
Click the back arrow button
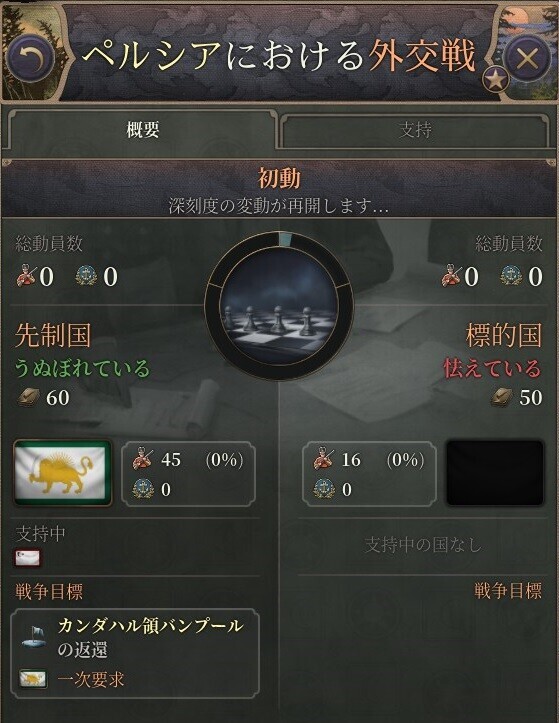pyautogui.click(x=31, y=59)
